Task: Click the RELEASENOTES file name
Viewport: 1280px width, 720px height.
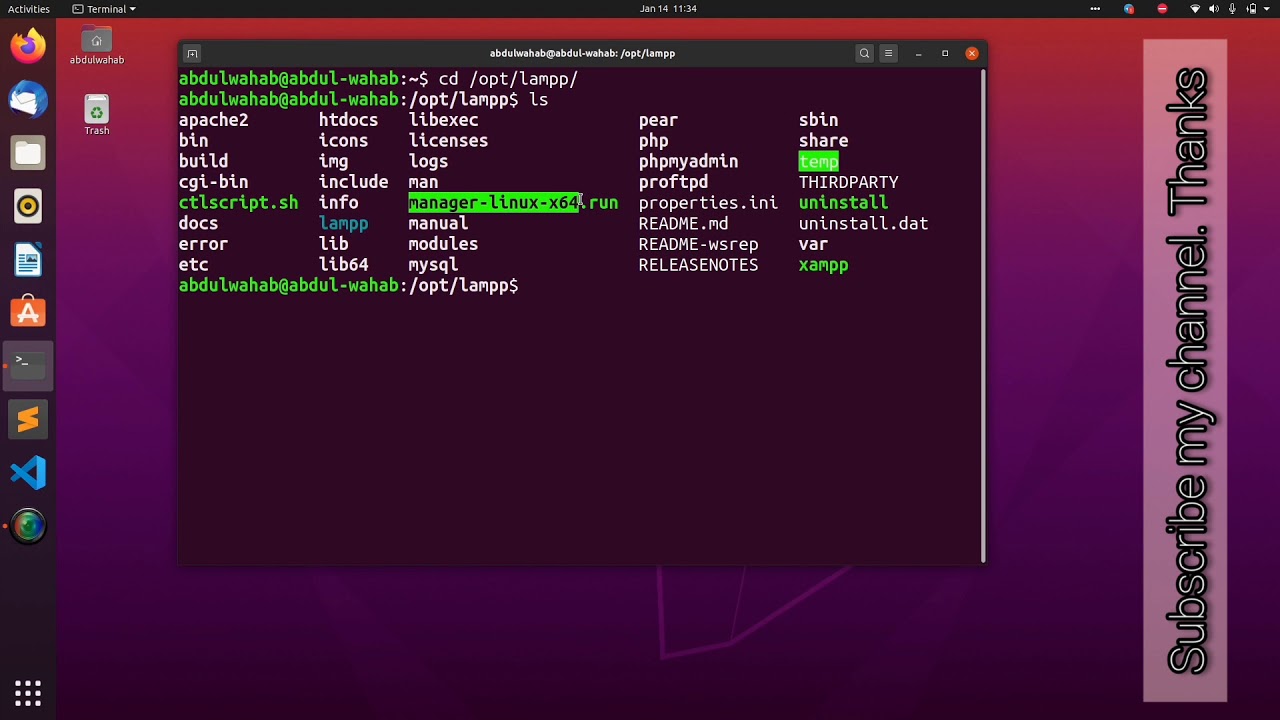Action: [x=698, y=265]
